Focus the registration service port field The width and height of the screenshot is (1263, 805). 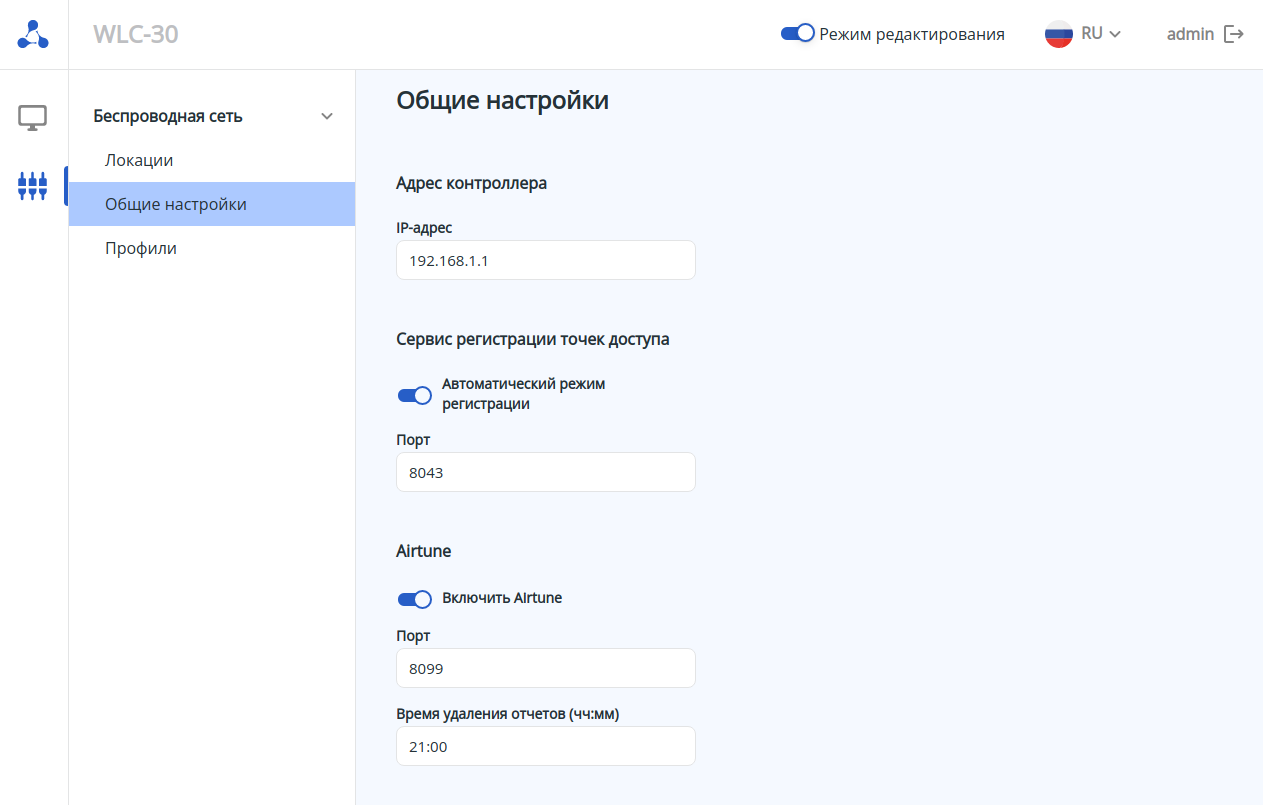pyautogui.click(x=545, y=472)
